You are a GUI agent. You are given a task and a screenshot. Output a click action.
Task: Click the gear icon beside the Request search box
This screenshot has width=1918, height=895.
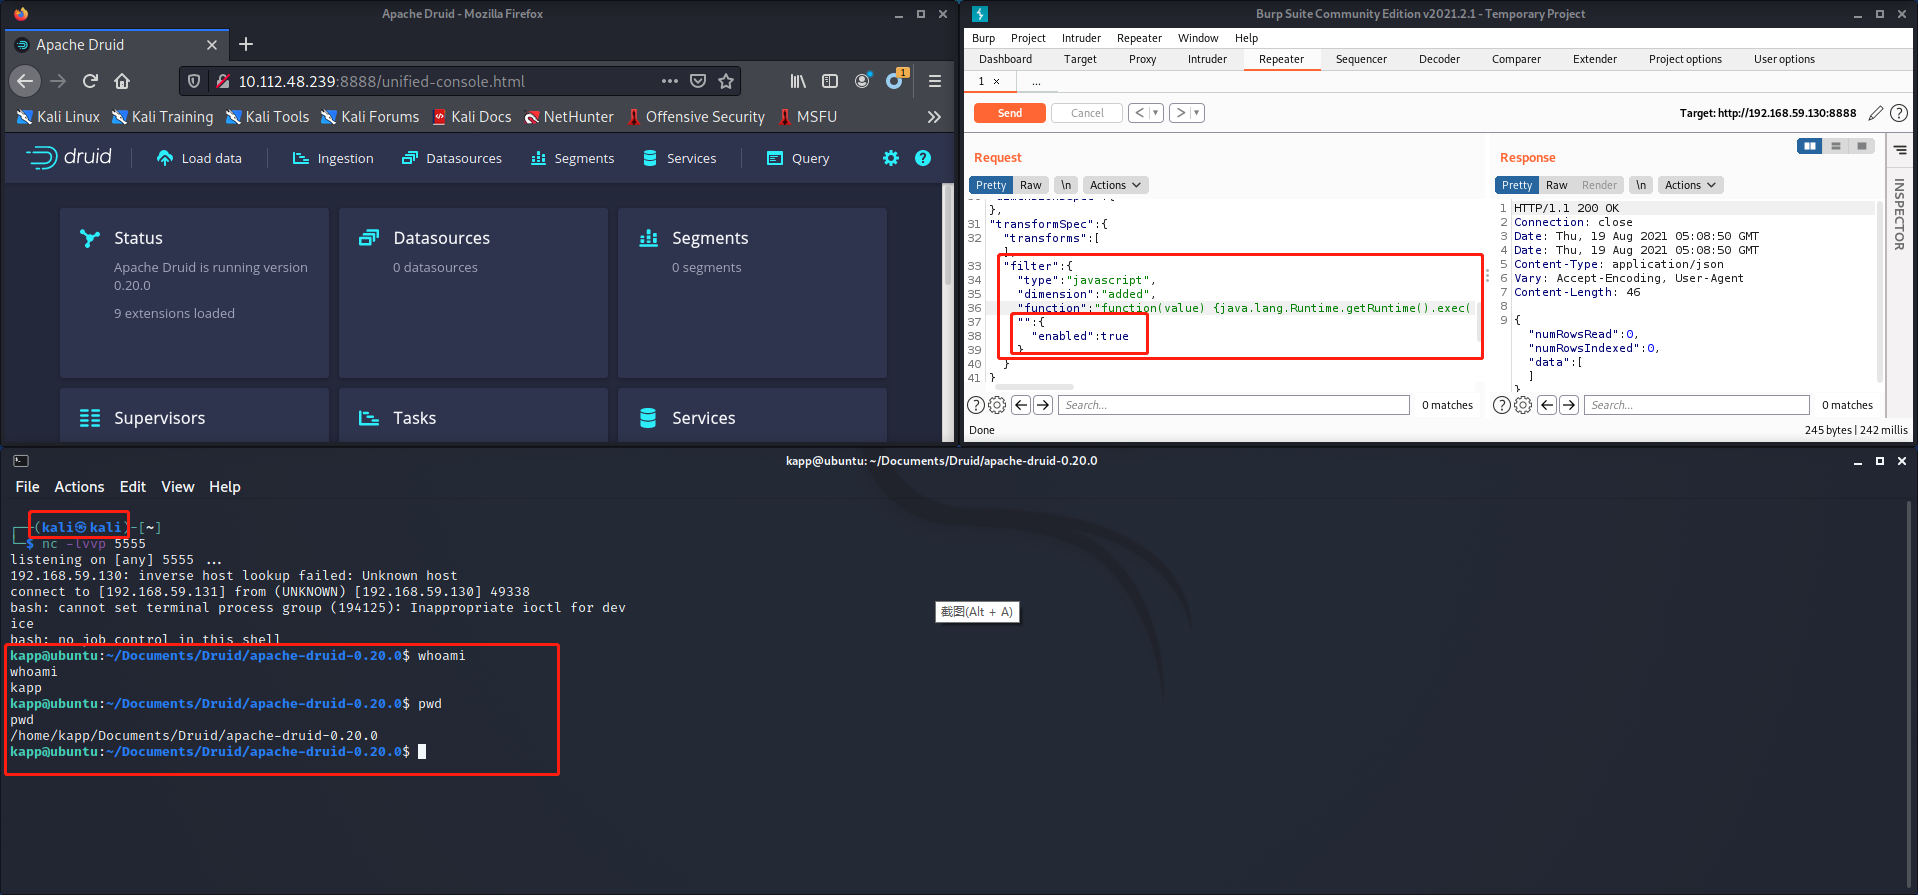tap(997, 405)
